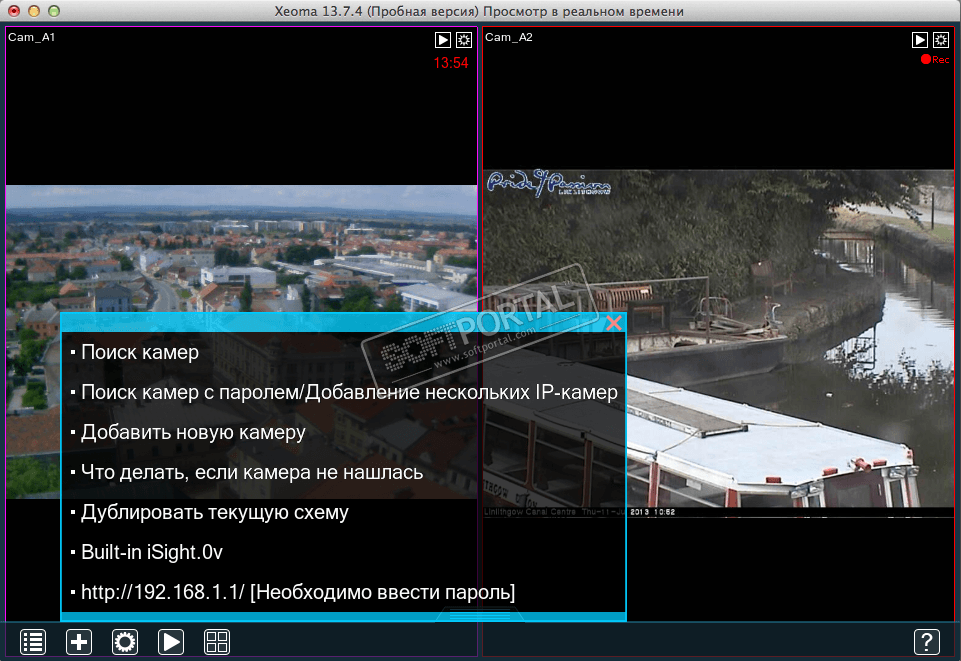Open archive play button in bottom toolbar
The image size is (961, 661).
pos(171,642)
